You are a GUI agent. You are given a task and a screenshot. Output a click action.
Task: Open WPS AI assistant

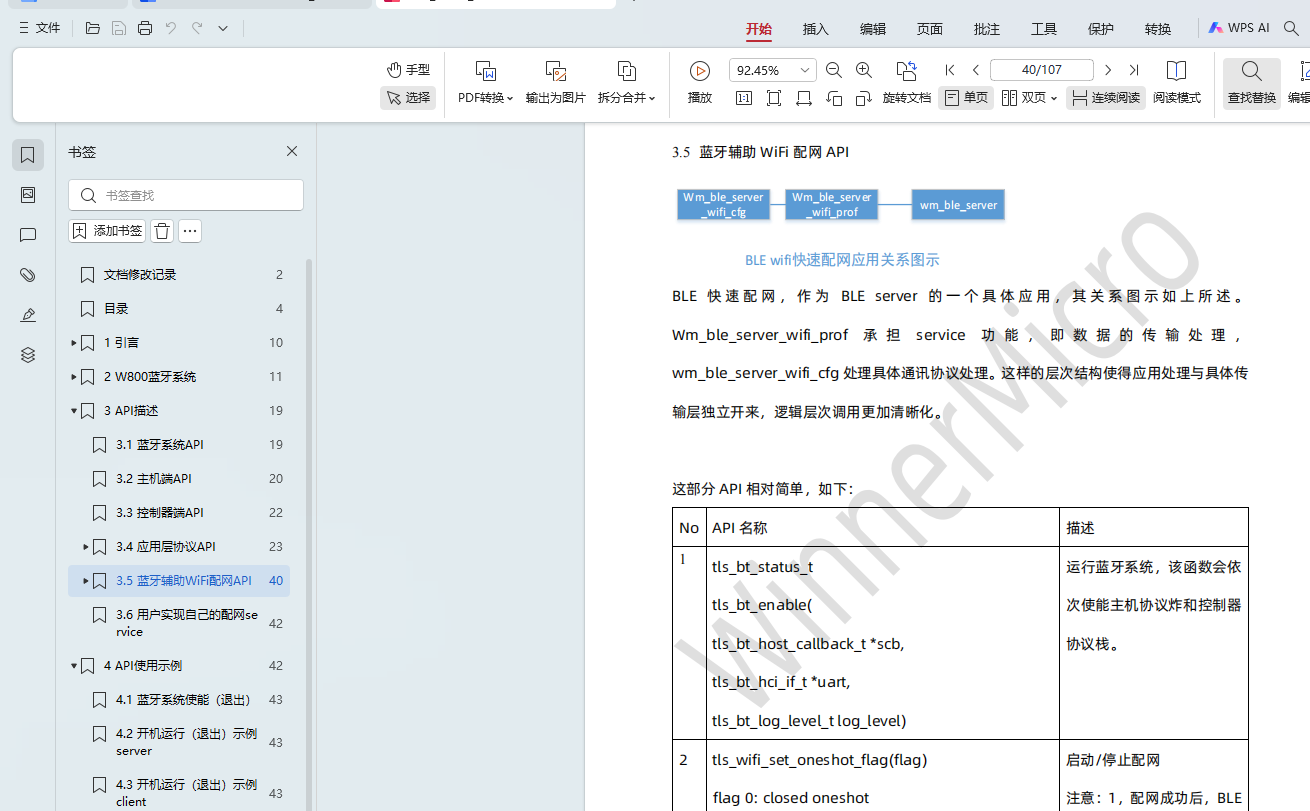pyautogui.click(x=1239, y=28)
